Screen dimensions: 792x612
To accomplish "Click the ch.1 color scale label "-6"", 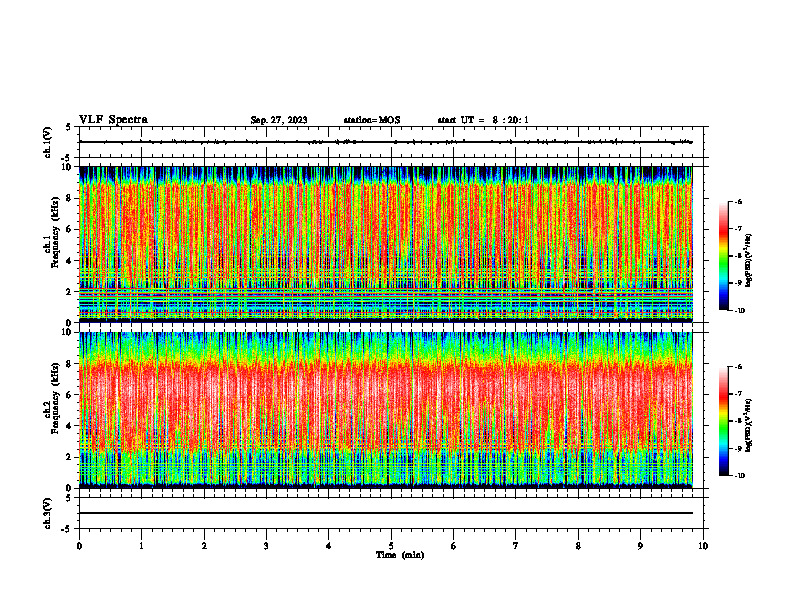I will pyautogui.click(x=738, y=201).
